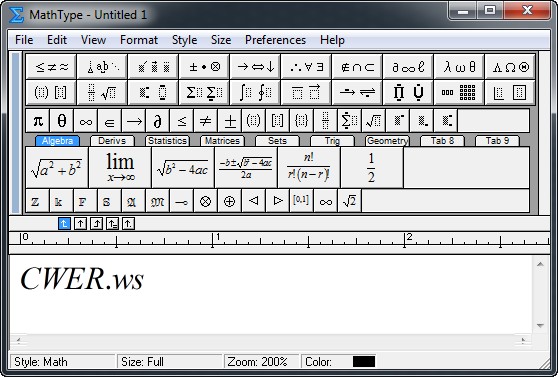Open the integral templates palette
558x377 pixels.
(x=255, y=93)
